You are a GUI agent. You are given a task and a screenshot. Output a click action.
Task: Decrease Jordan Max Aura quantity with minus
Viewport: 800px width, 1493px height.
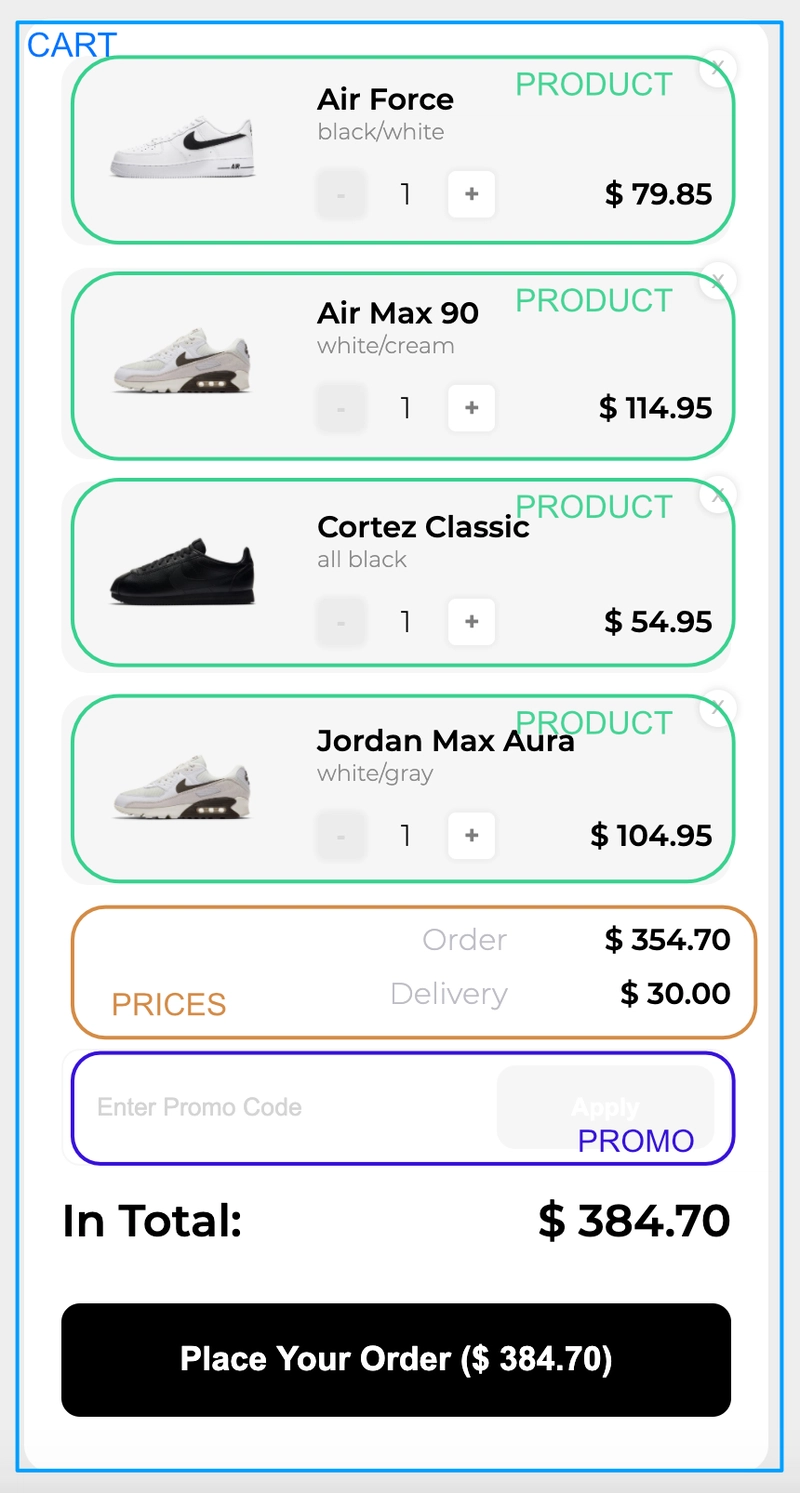[x=341, y=836]
